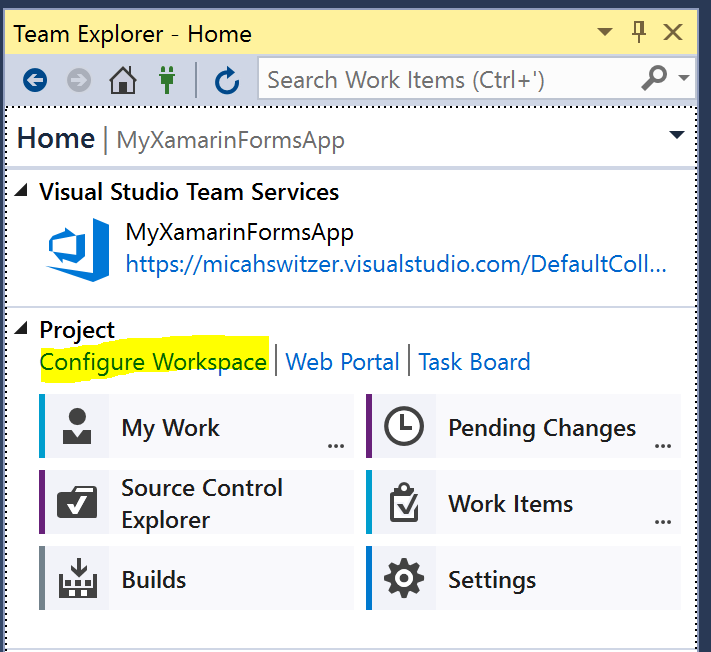711x652 pixels.
Task: Open Pending Changes clock tile
Action: (x=523, y=428)
